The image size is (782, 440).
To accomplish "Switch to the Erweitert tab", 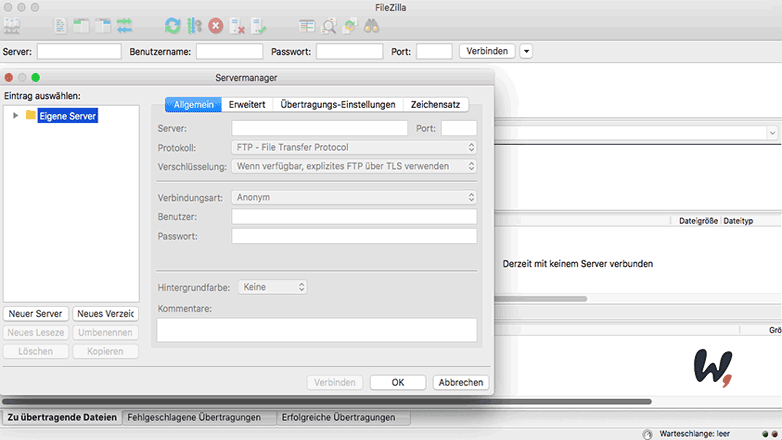I will coord(247,104).
